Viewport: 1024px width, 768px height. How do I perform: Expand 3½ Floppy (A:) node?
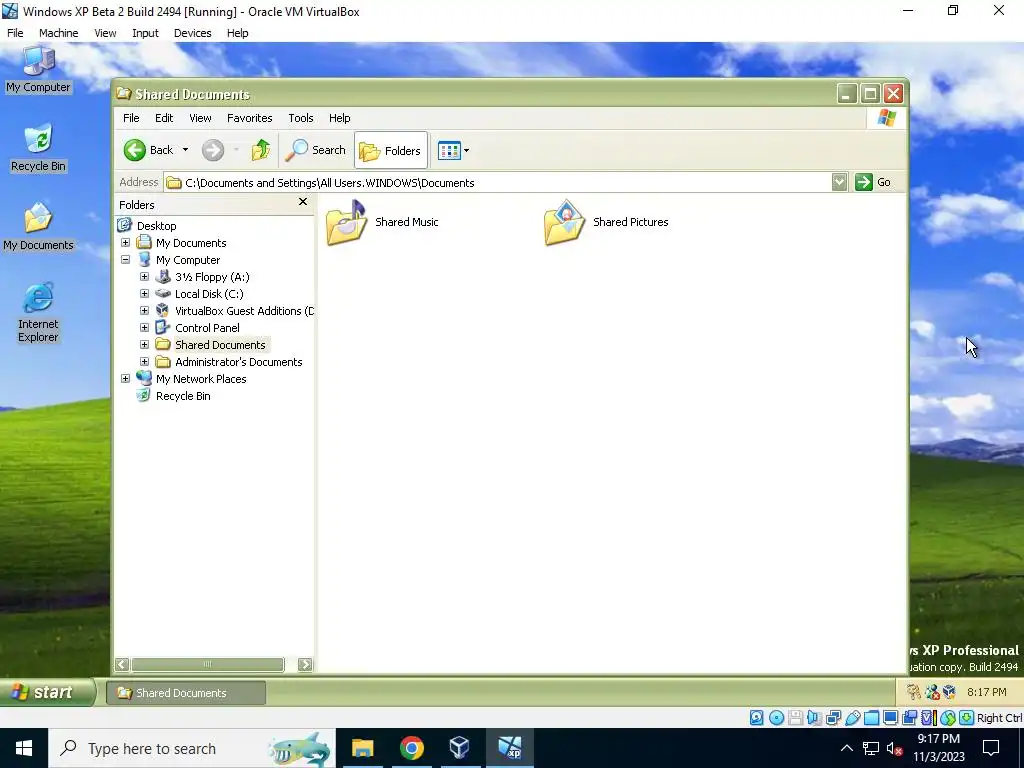[x=144, y=276]
